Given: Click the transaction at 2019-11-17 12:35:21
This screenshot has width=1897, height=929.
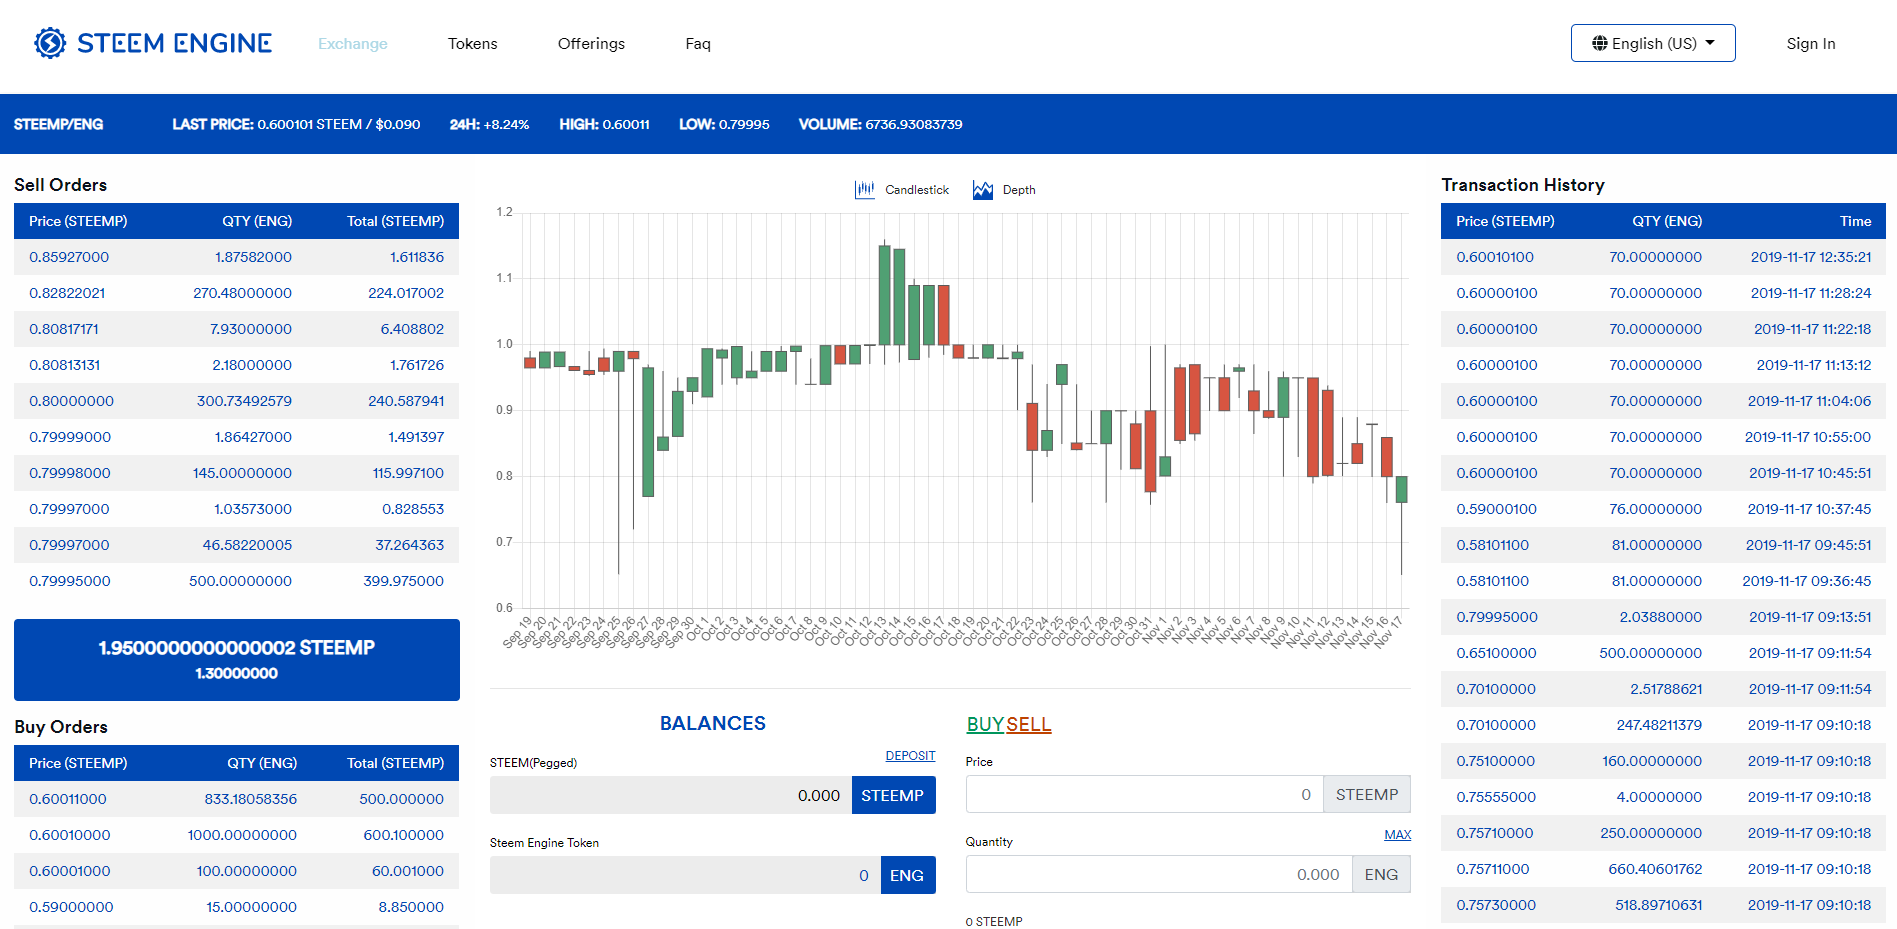Looking at the screenshot, I should [x=1663, y=257].
